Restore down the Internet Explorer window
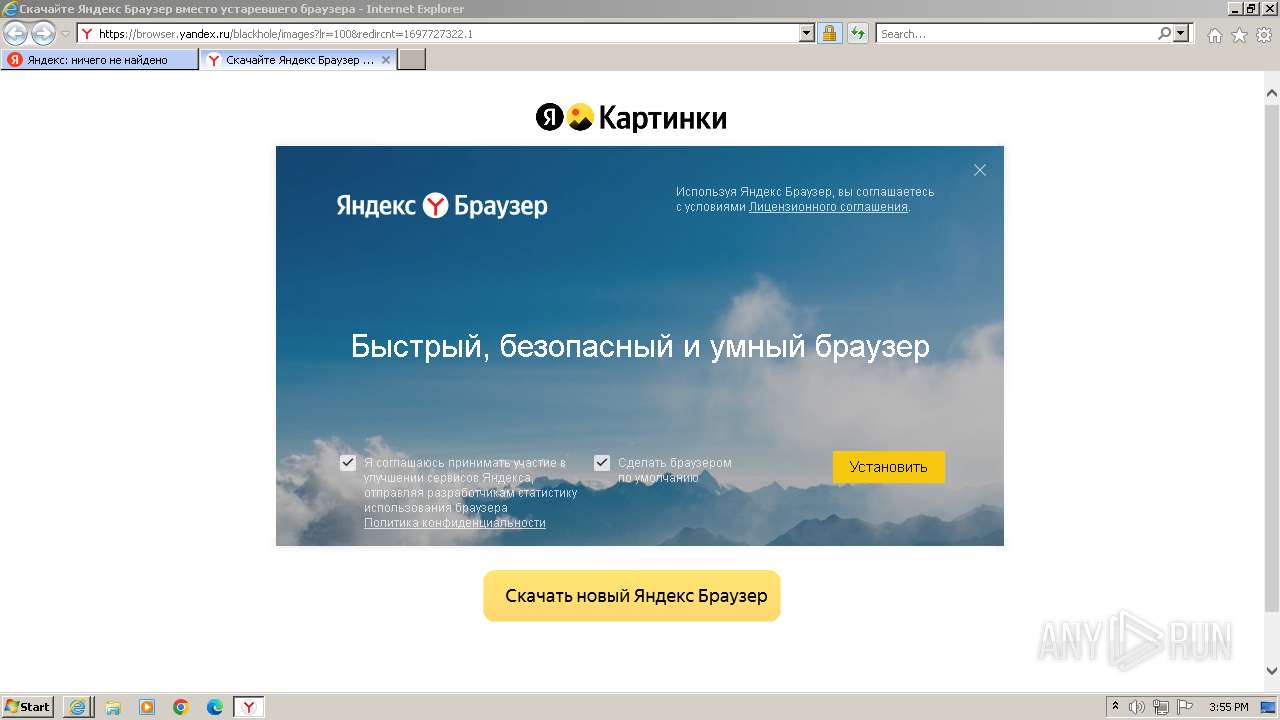The width and height of the screenshot is (1280, 720). click(1250, 8)
